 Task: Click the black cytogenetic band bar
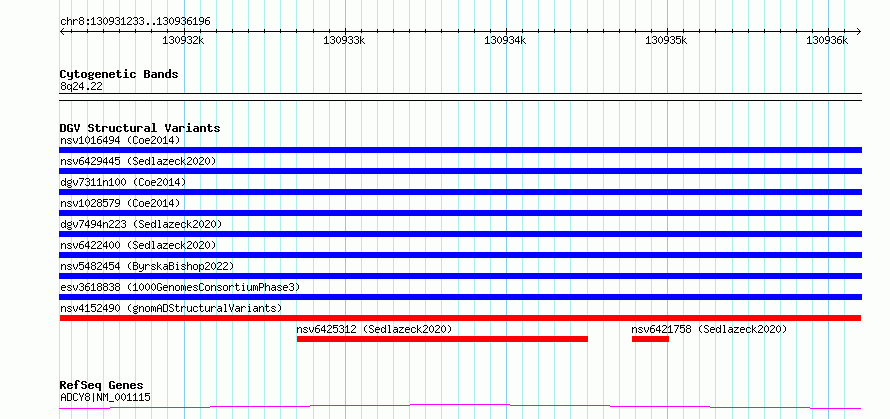click(x=460, y=97)
